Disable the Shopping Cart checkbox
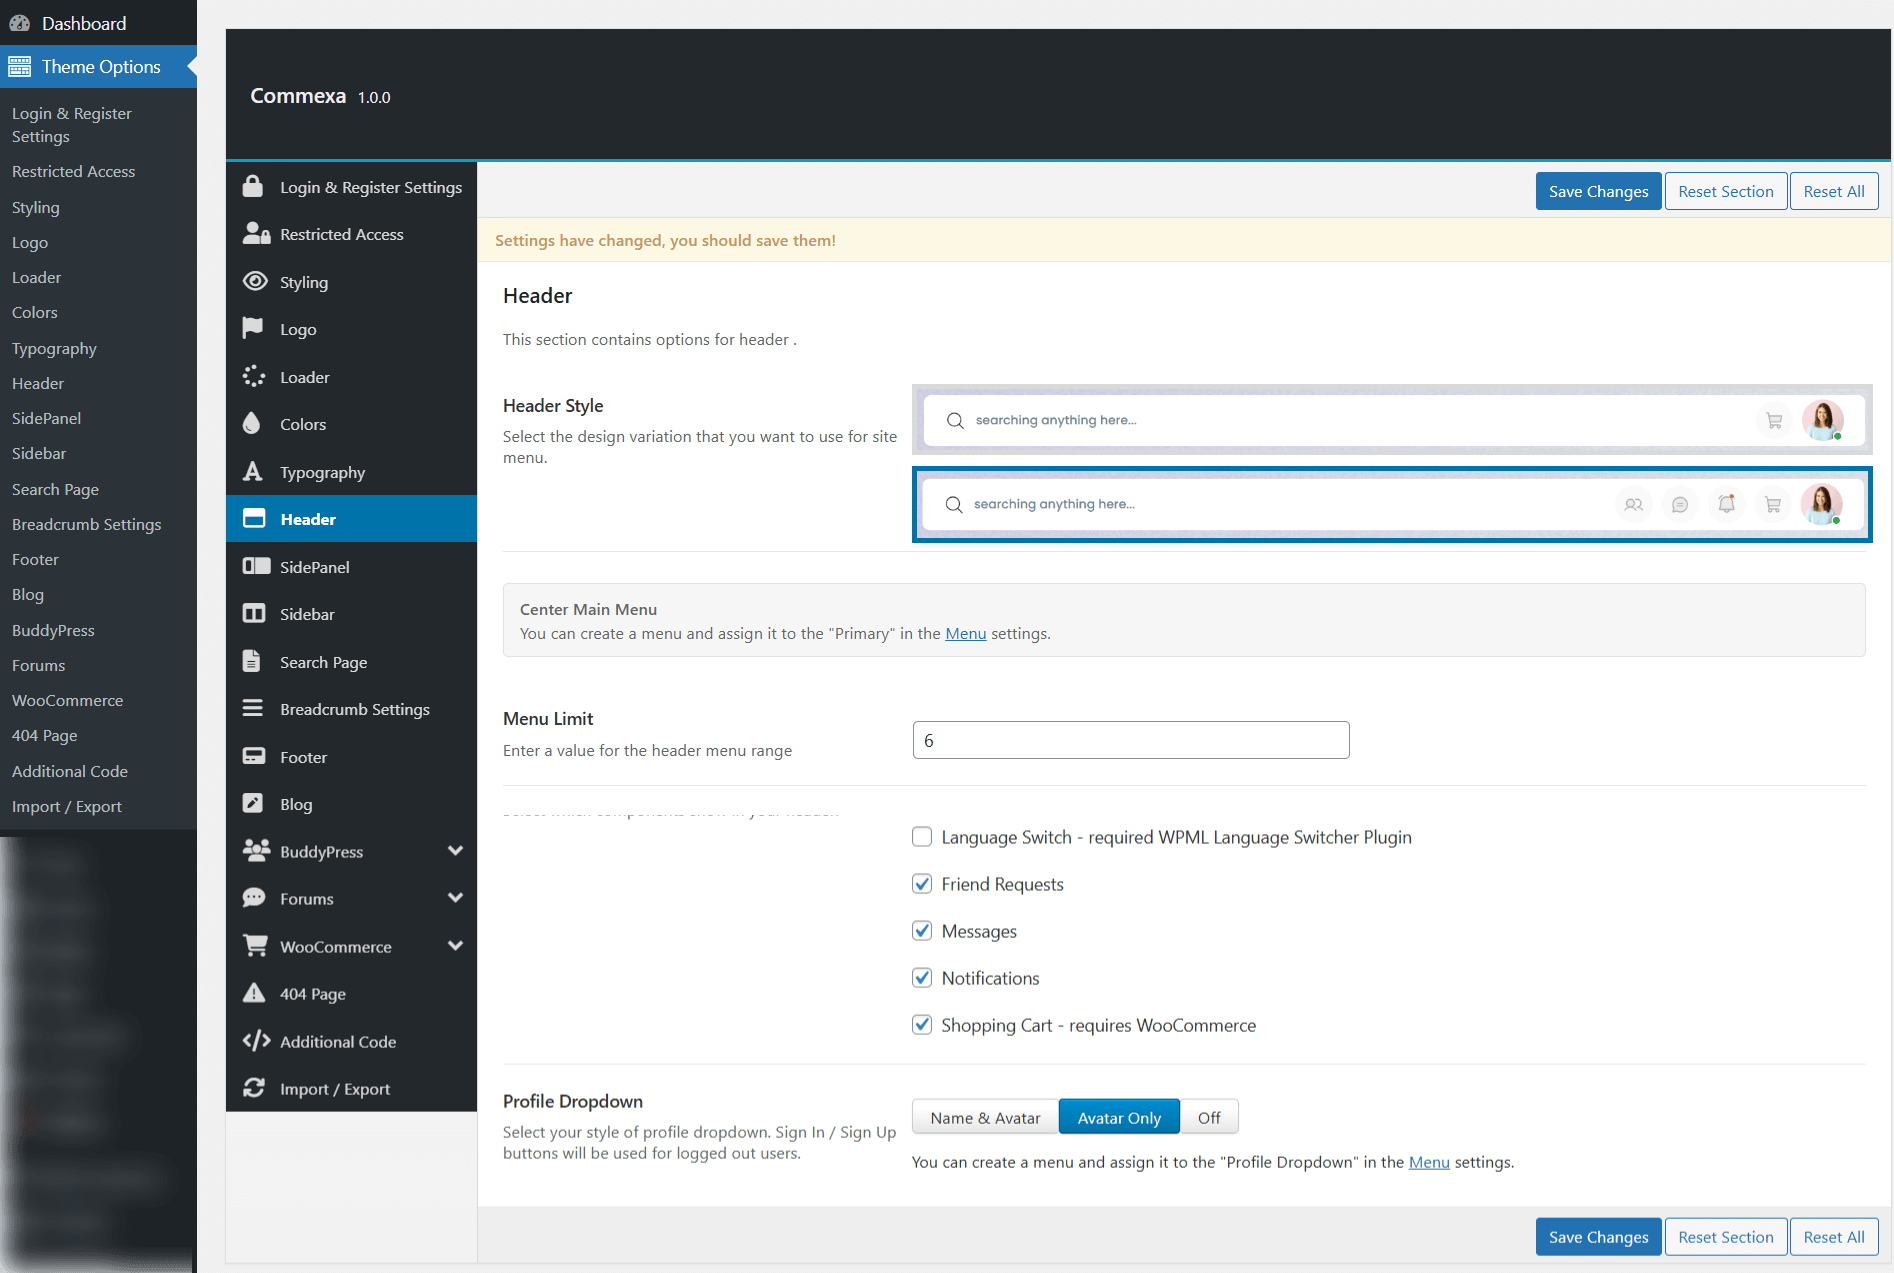 pos(922,1025)
